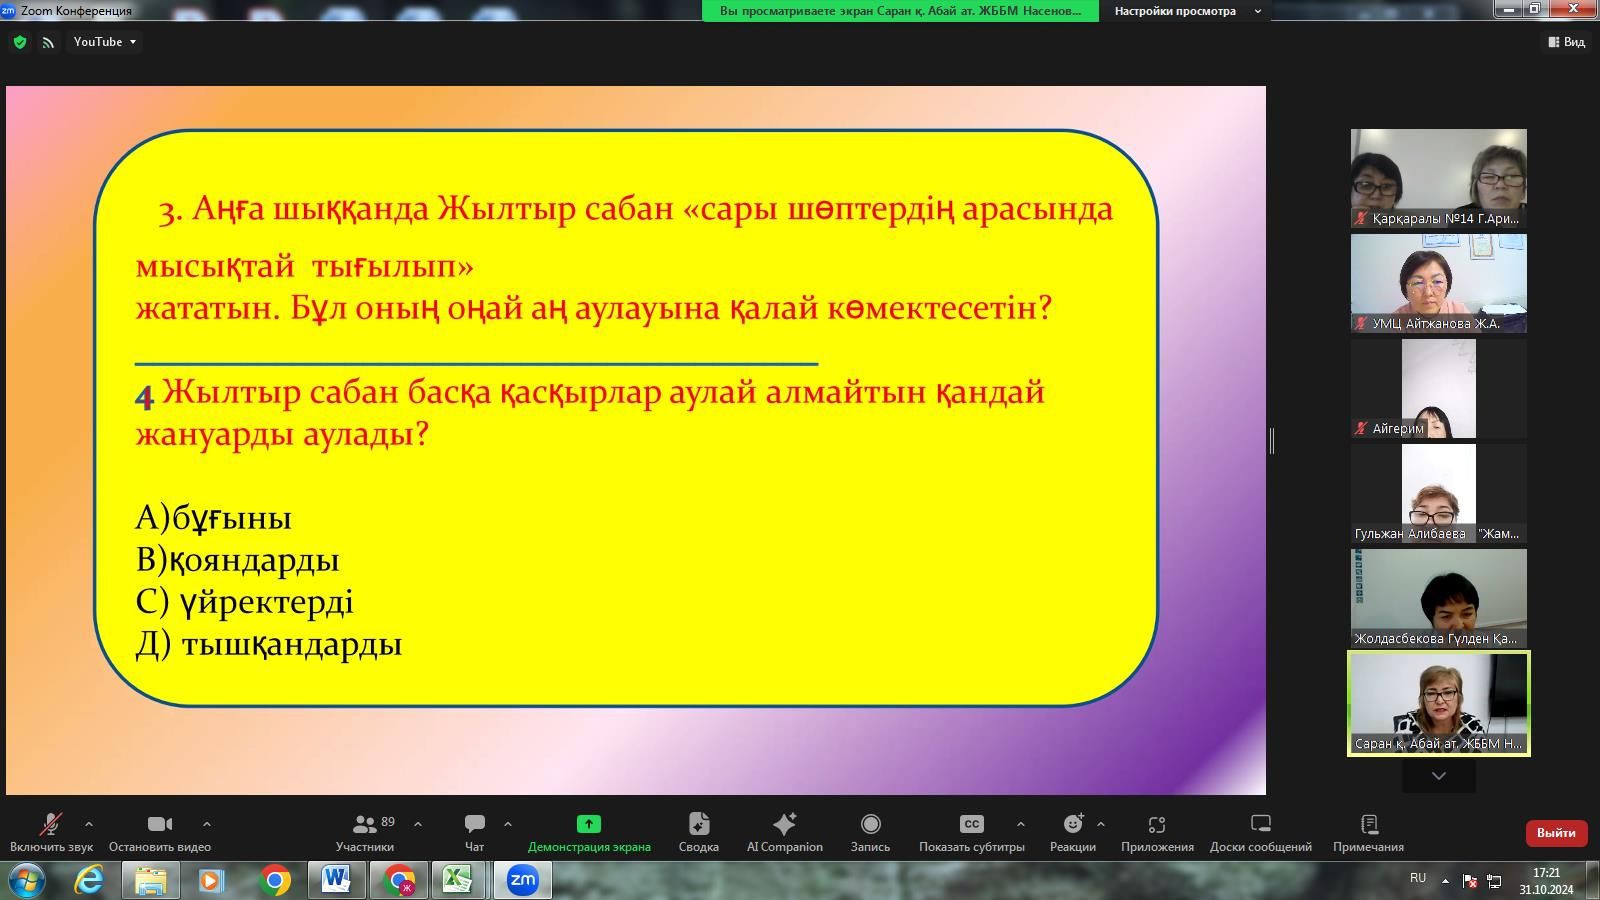Open Настройки просмотра view options dropdown

pyautogui.click(x=1186, y=11)
